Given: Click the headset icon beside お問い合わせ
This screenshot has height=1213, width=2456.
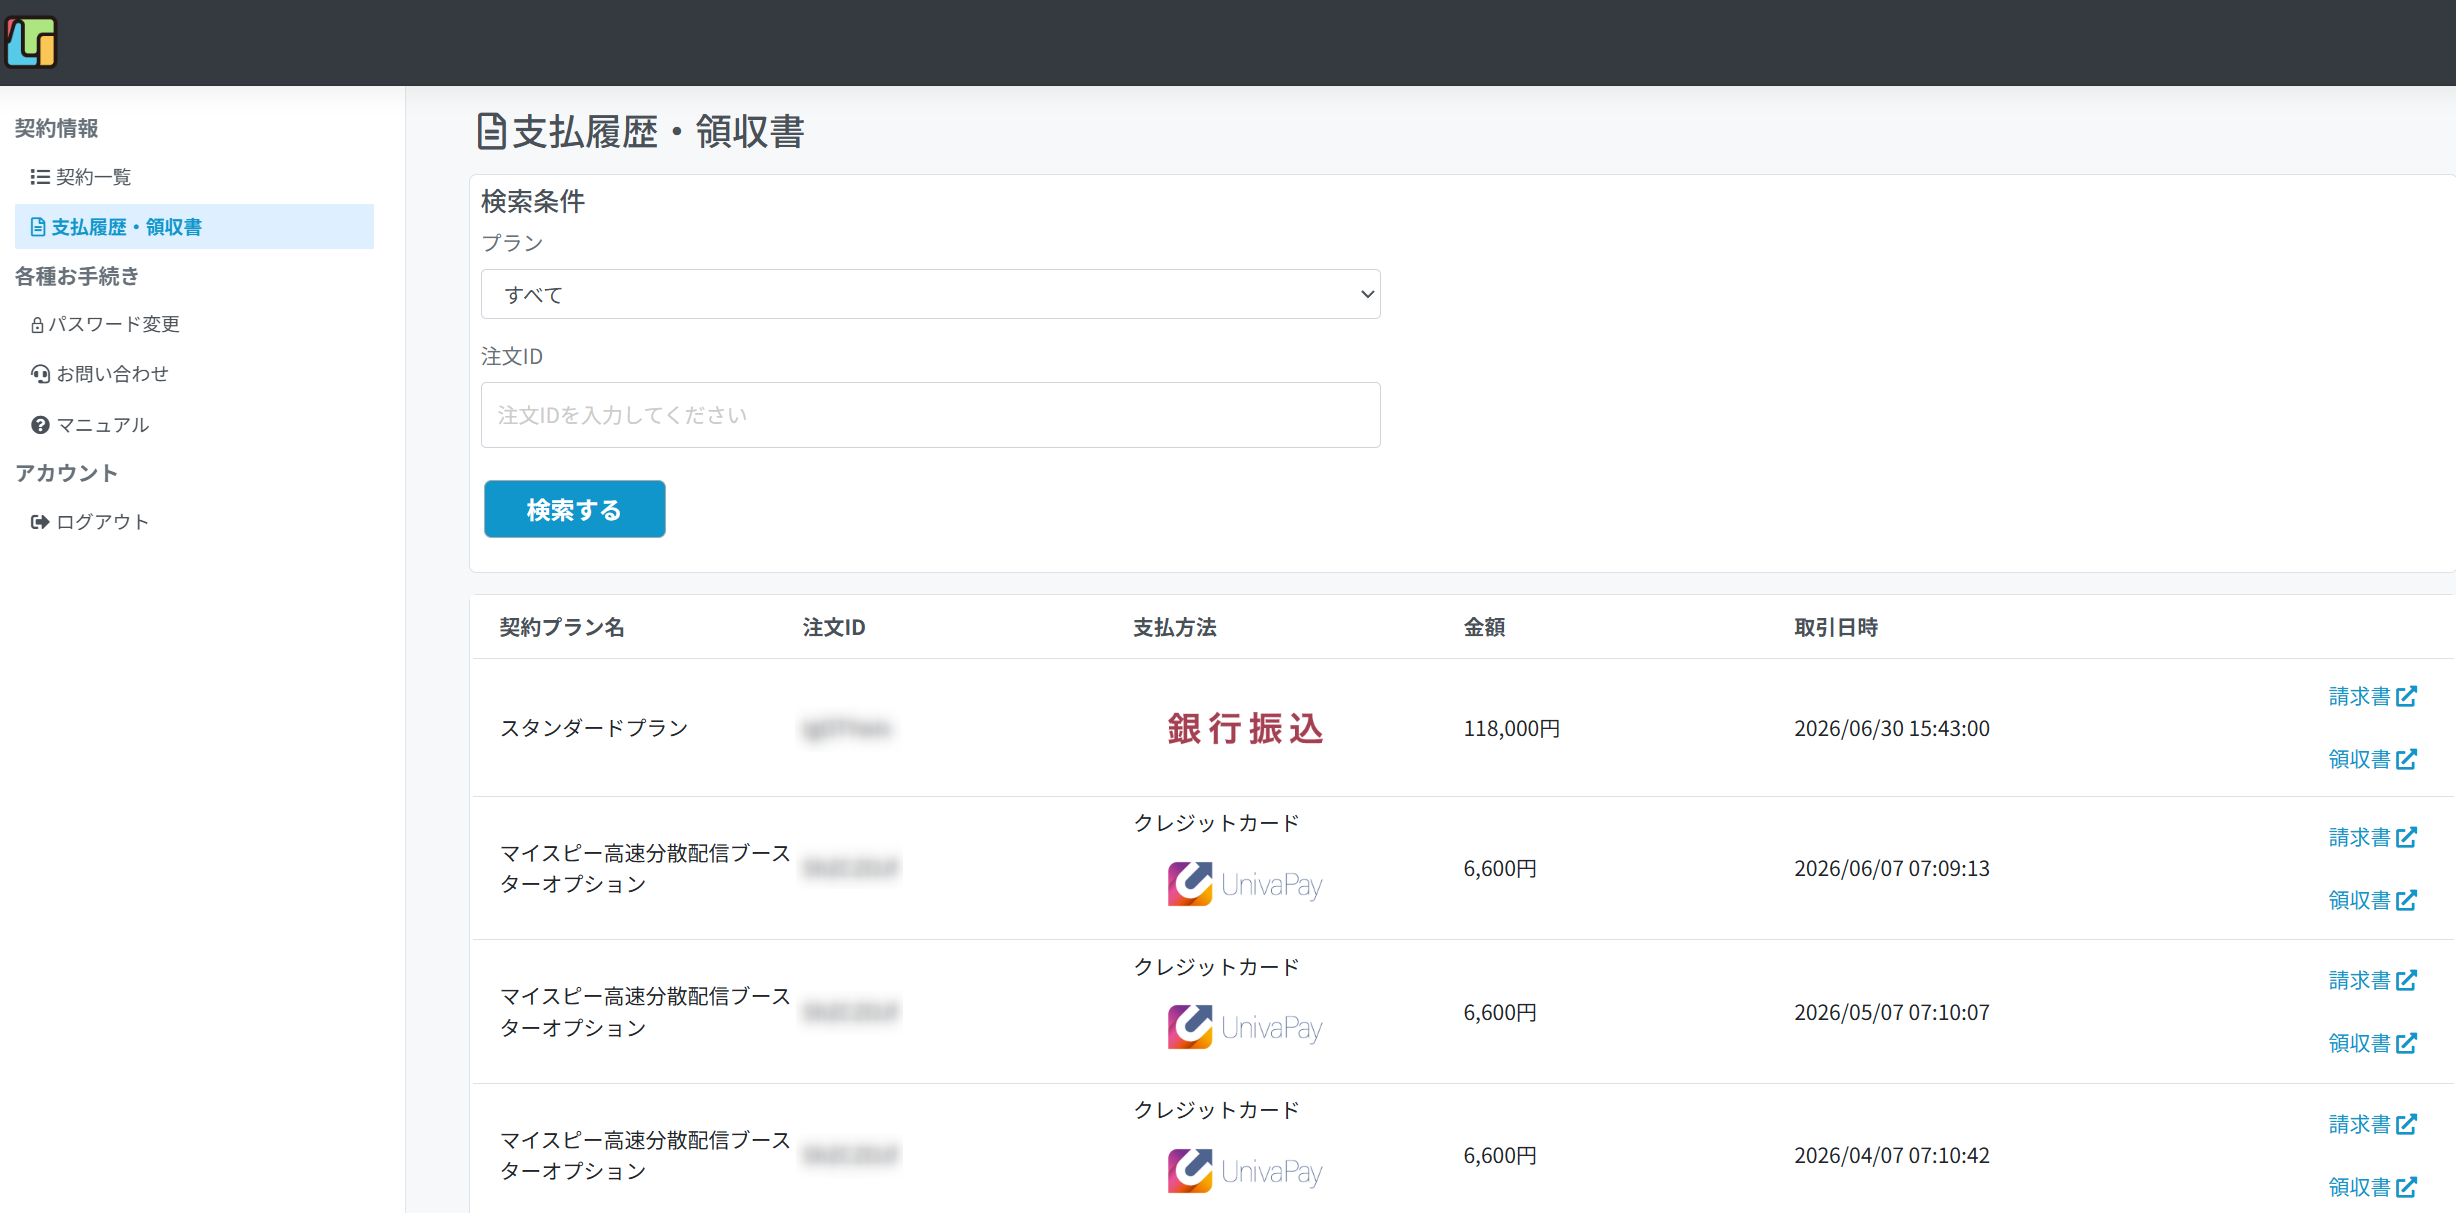Looking at the screenshot, I should [40, 374].
